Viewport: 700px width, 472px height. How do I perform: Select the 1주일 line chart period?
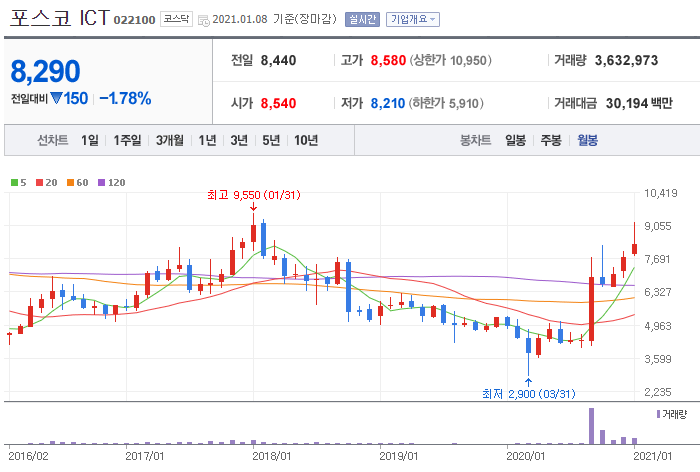click(127, 140)
